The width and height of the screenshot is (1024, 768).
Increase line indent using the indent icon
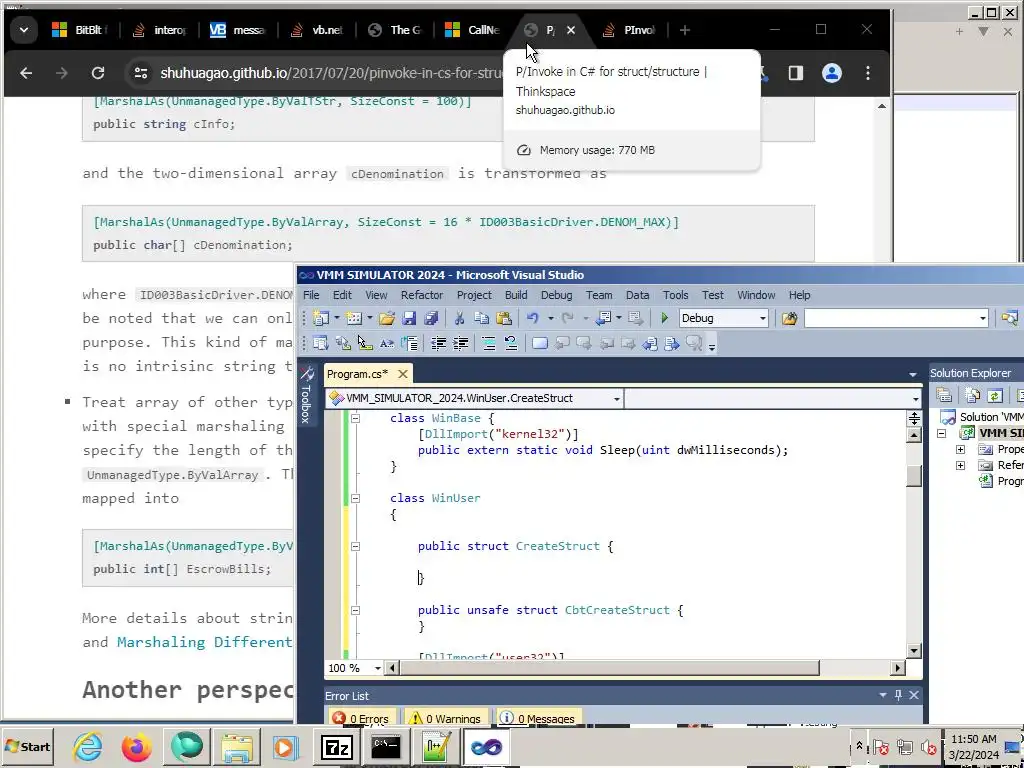(x=460, y=344)
